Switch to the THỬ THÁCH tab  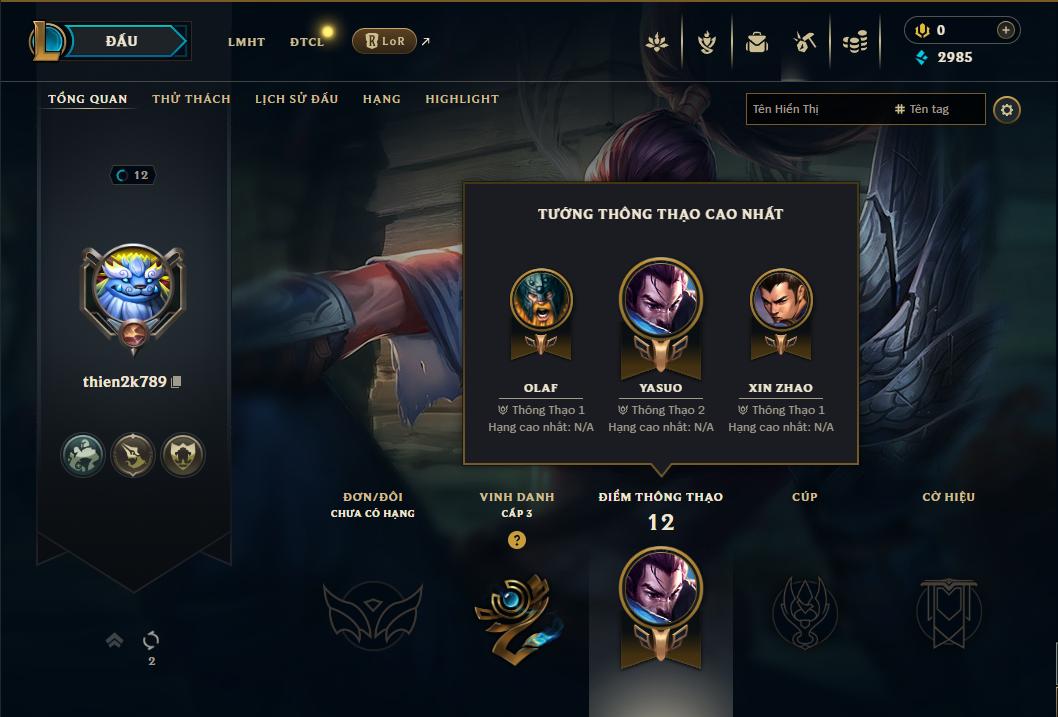click(x=192, y=99)
